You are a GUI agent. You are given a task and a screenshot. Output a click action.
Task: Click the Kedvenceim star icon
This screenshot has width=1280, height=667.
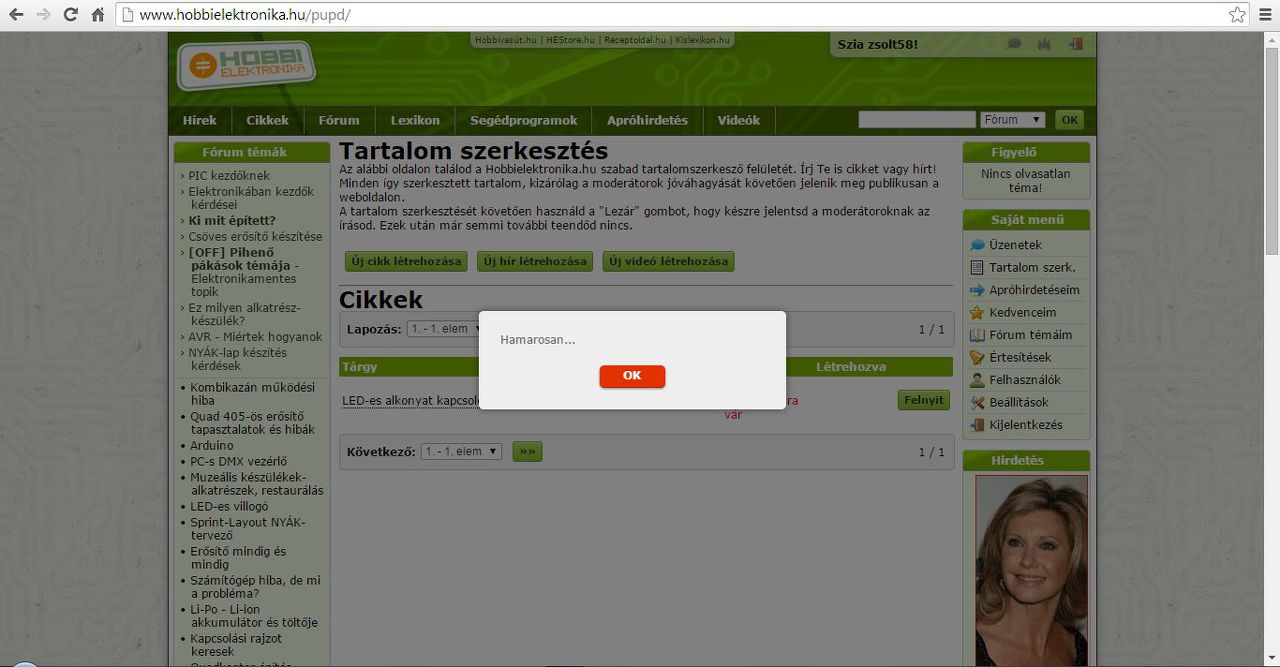pyautogui.click(x=977, y=313)
